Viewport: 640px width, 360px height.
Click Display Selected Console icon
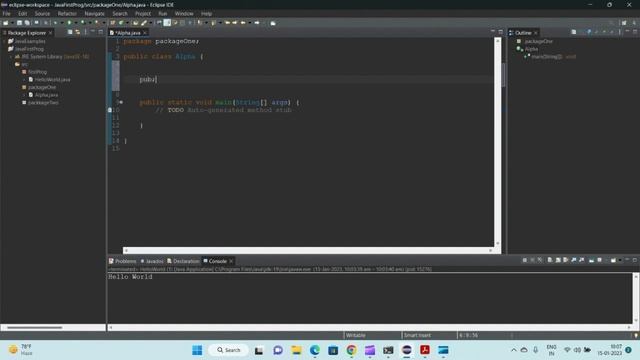[599, 260]
